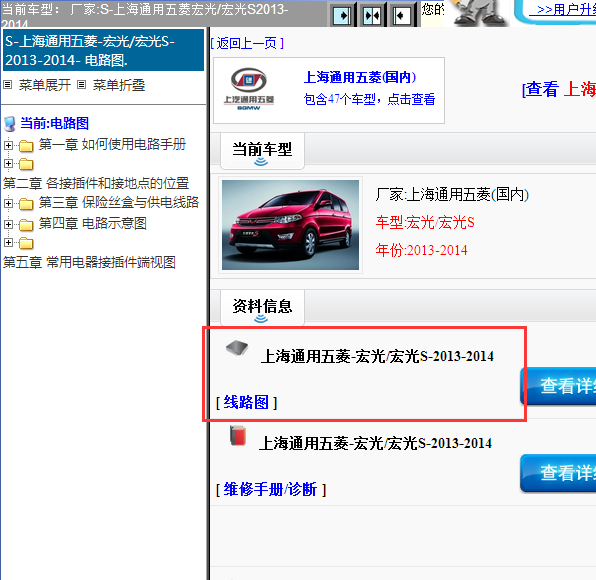Select 第四章 电路示意图 label
The height and width of the screenshot is (580, 596).
click(x=92, y=223)
